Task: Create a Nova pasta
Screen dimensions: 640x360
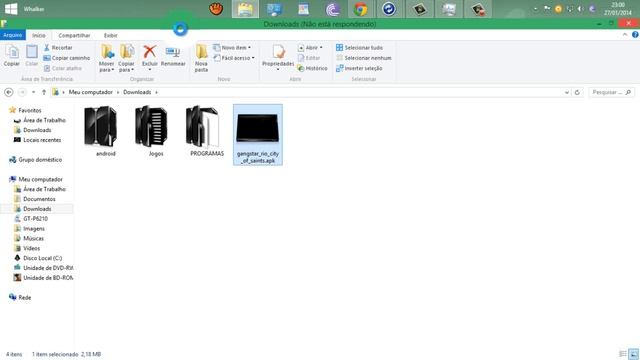Action: 201,58
